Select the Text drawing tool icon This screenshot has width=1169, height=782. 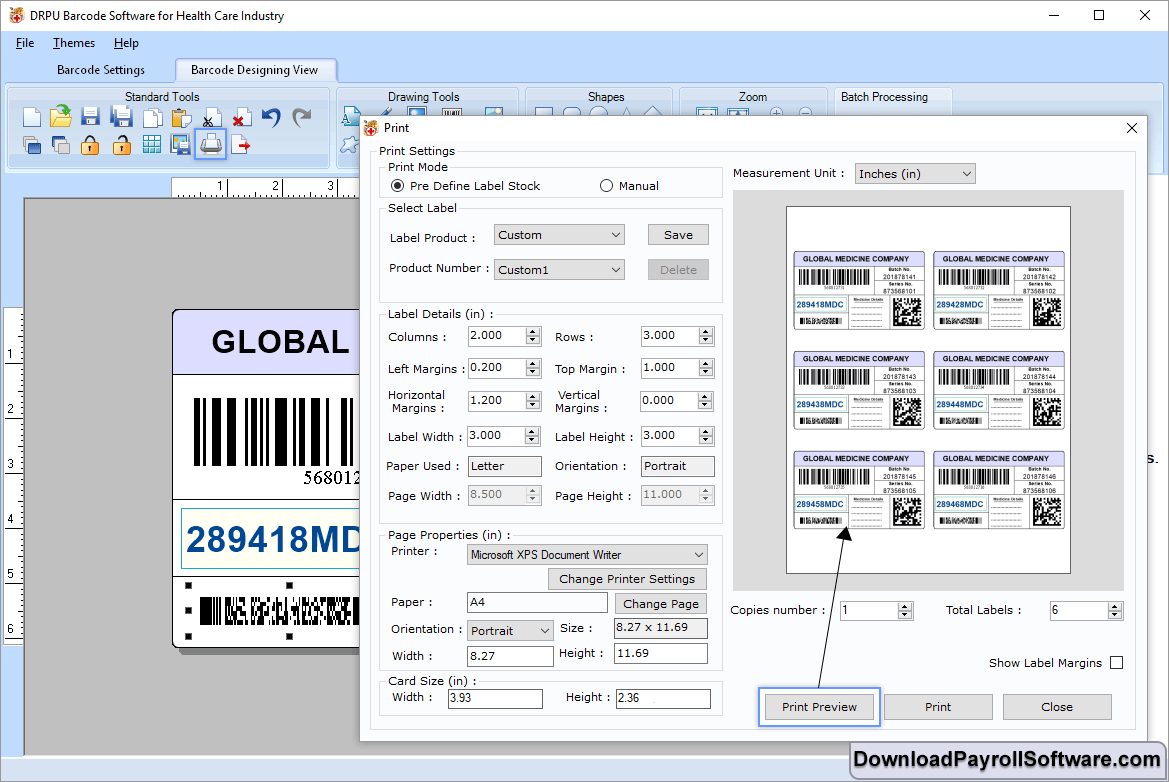point(350,116)
